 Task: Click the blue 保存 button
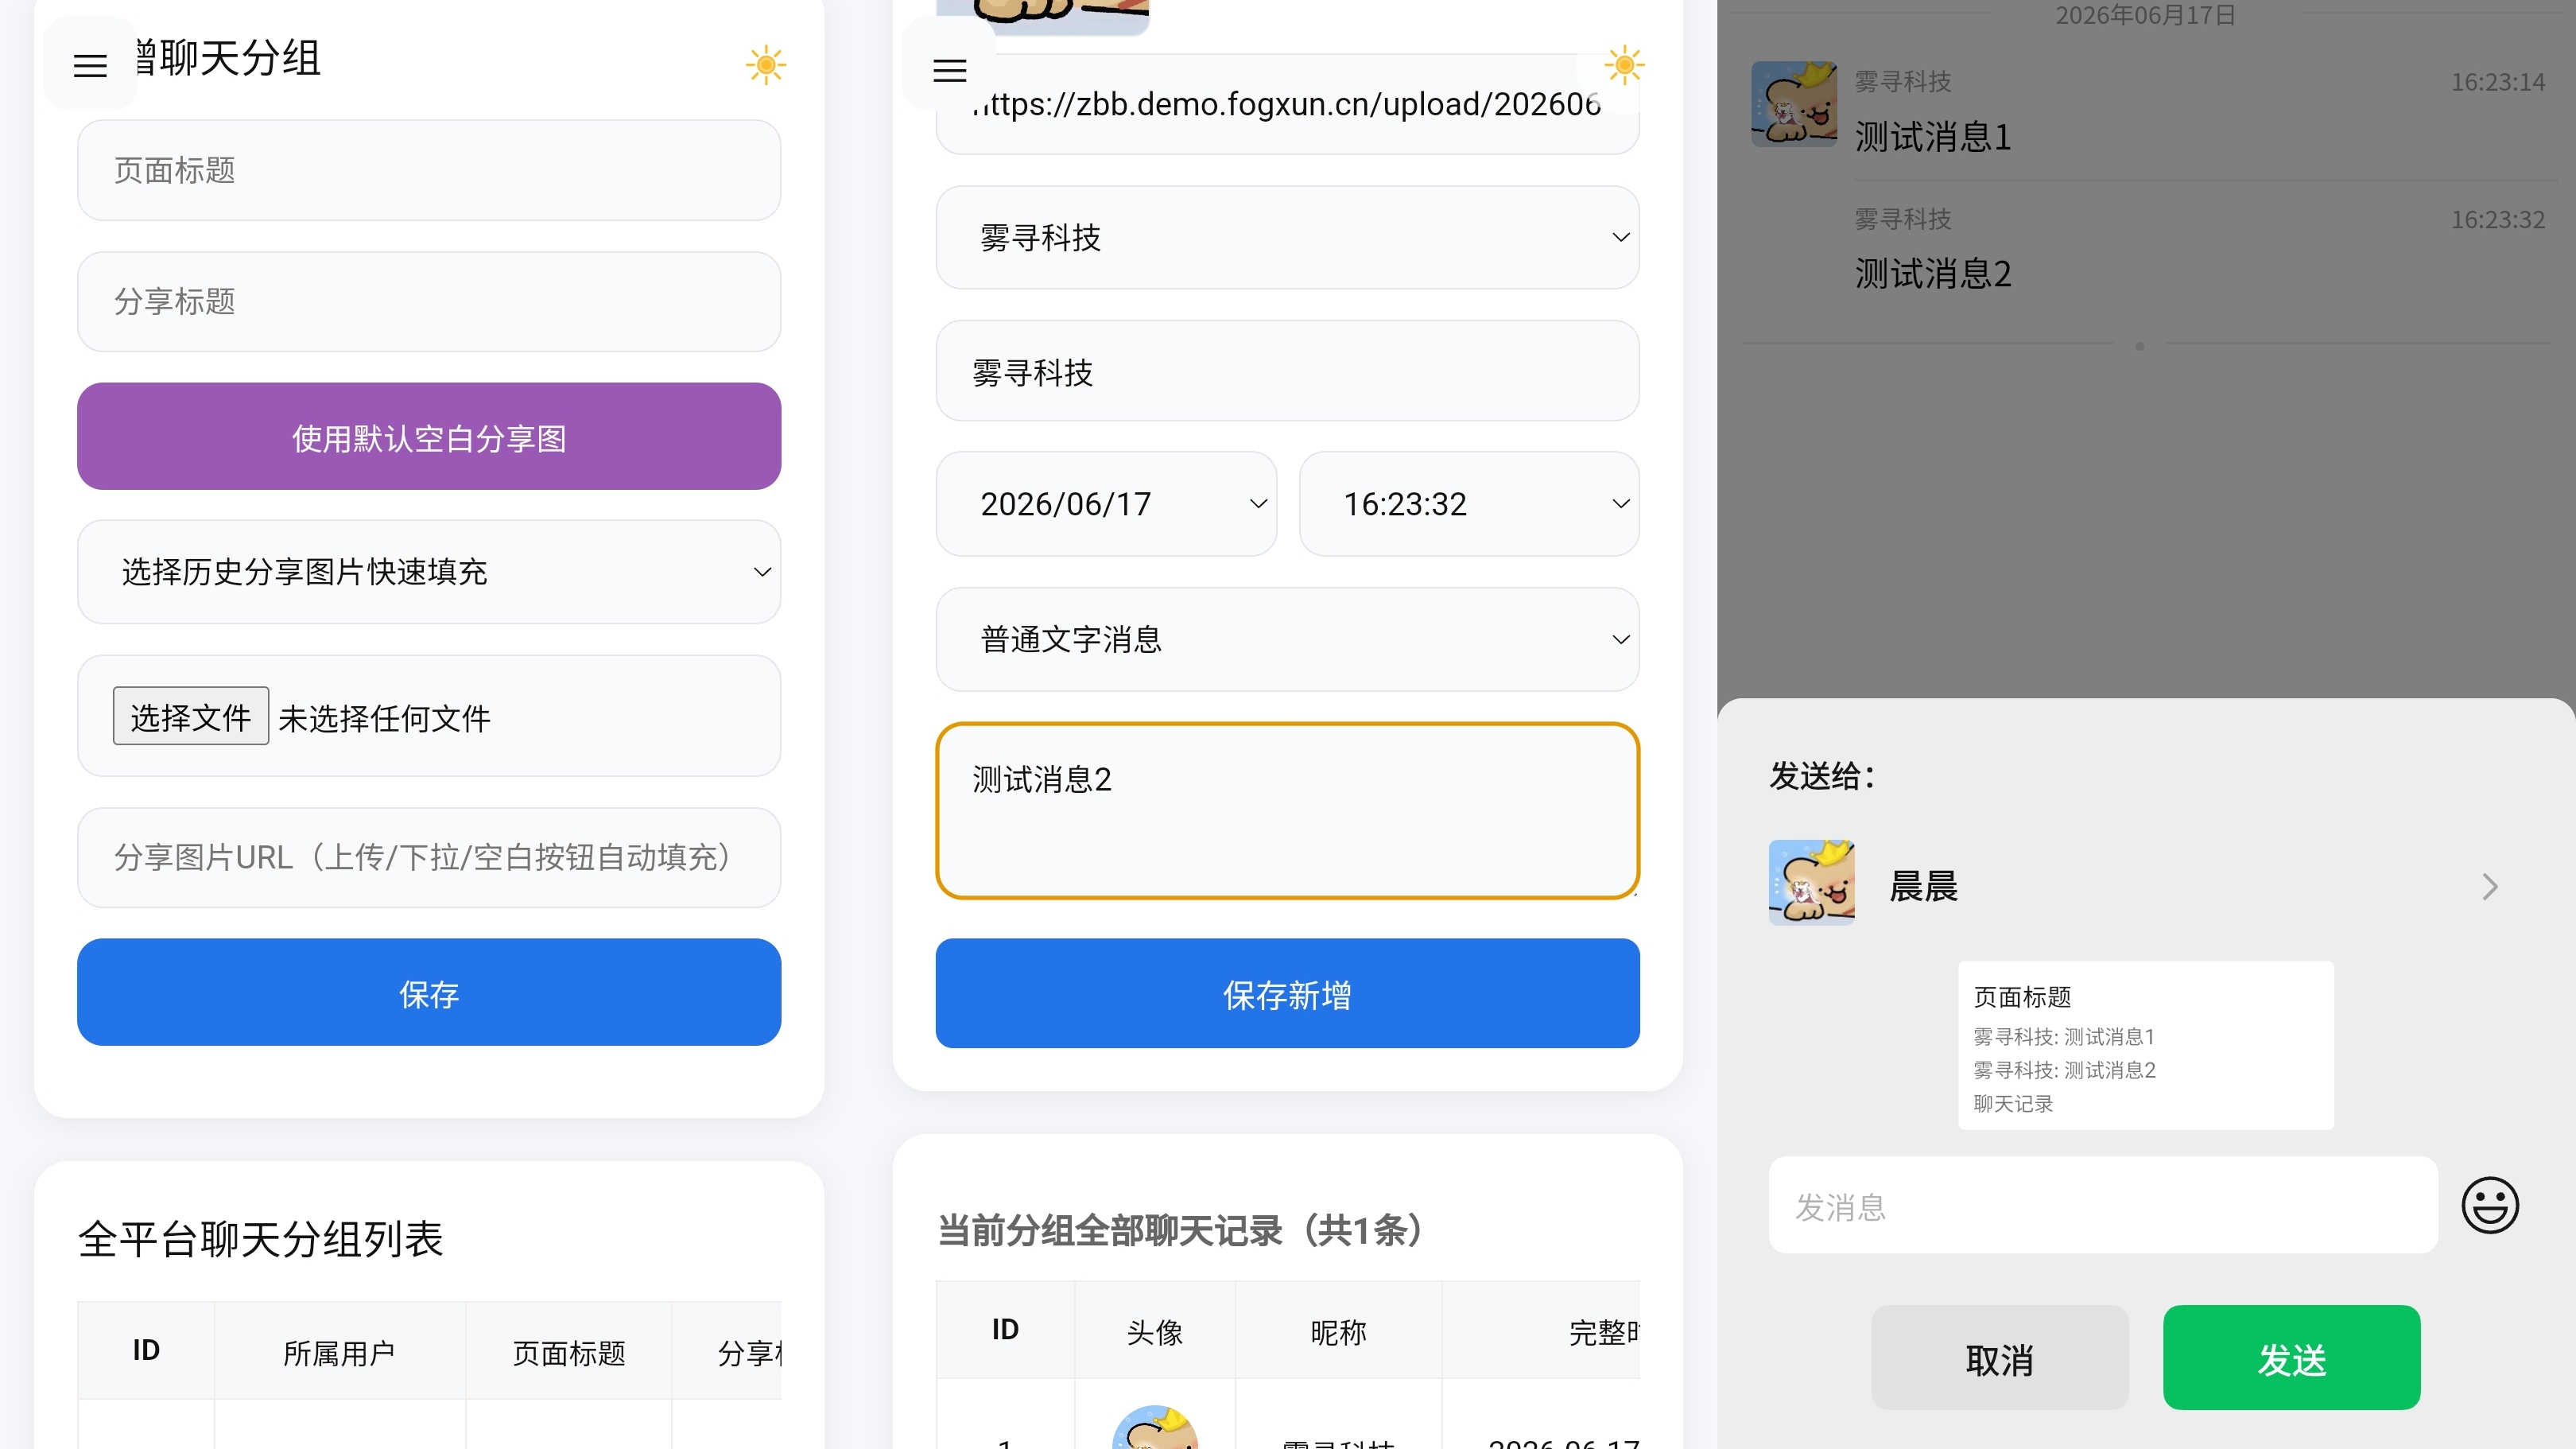429,992
